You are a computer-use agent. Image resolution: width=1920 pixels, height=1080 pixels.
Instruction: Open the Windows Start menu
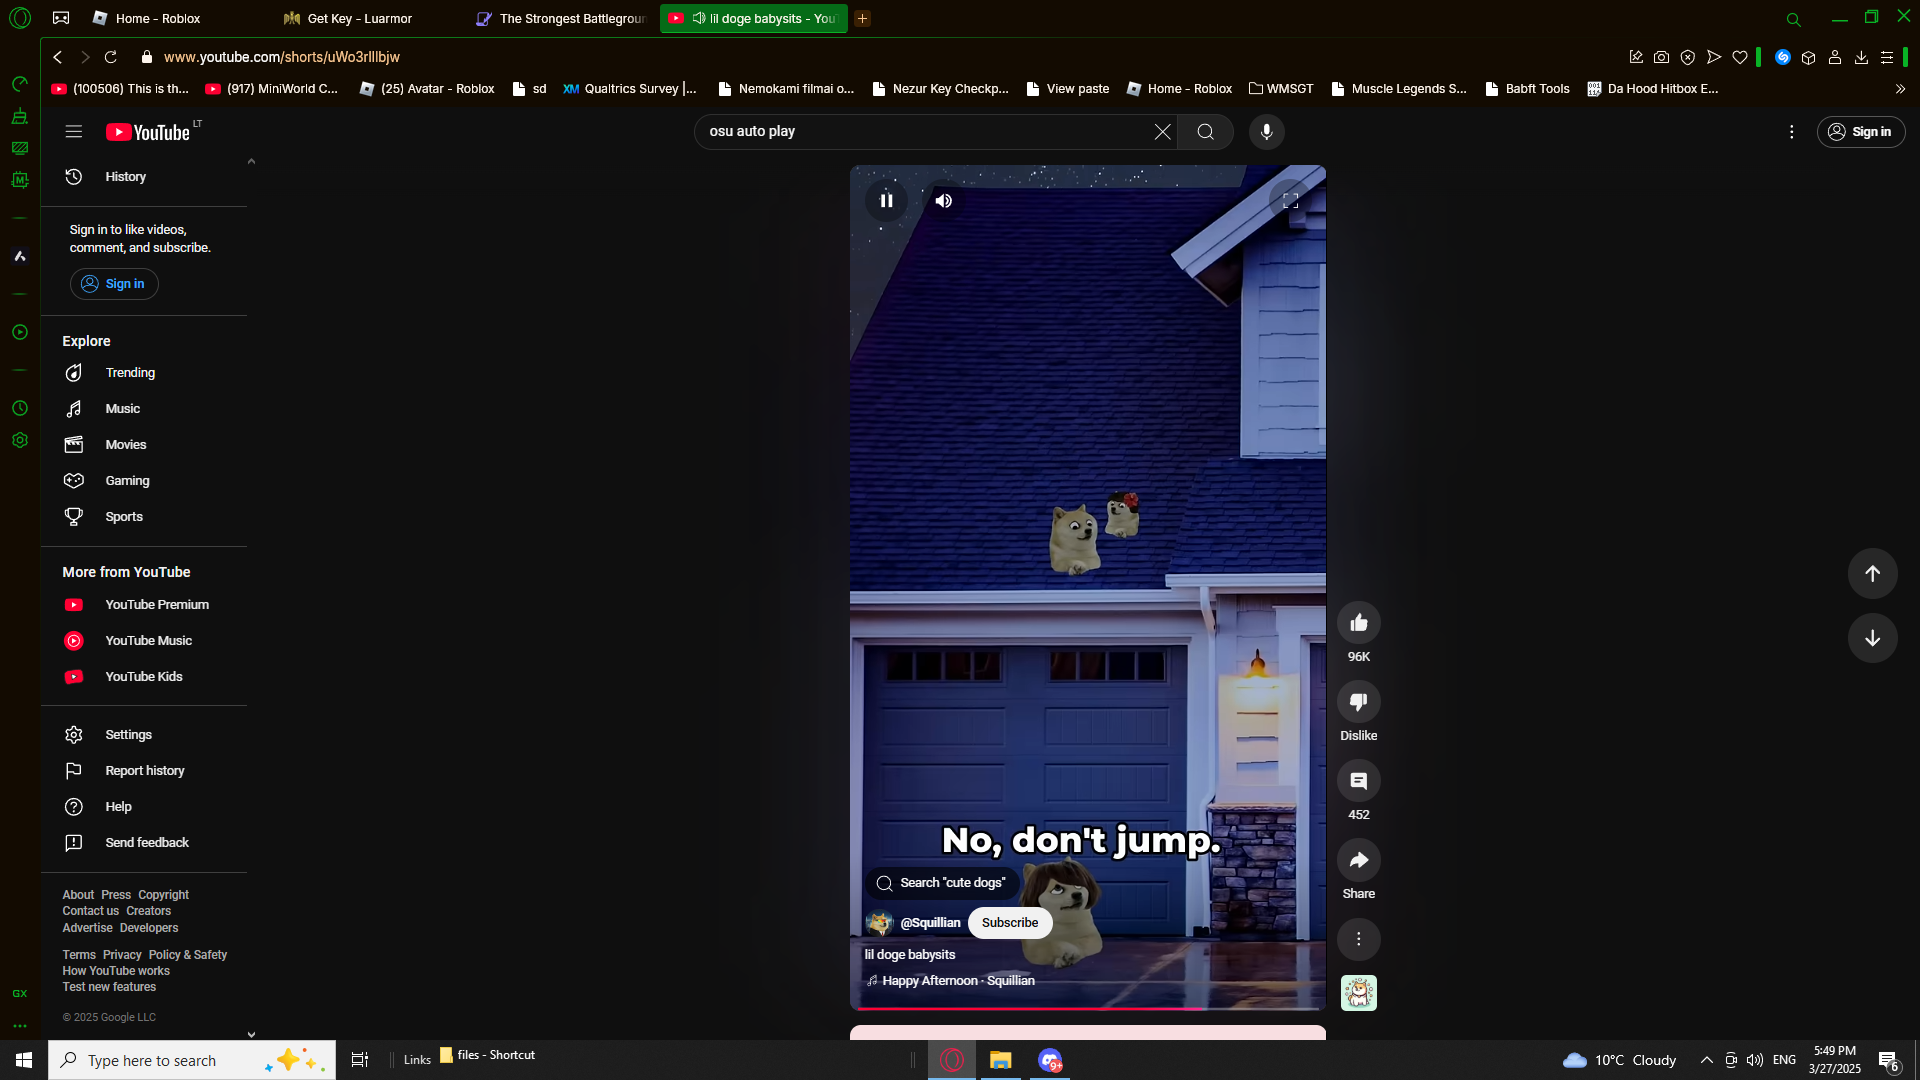click(24, 1060)
